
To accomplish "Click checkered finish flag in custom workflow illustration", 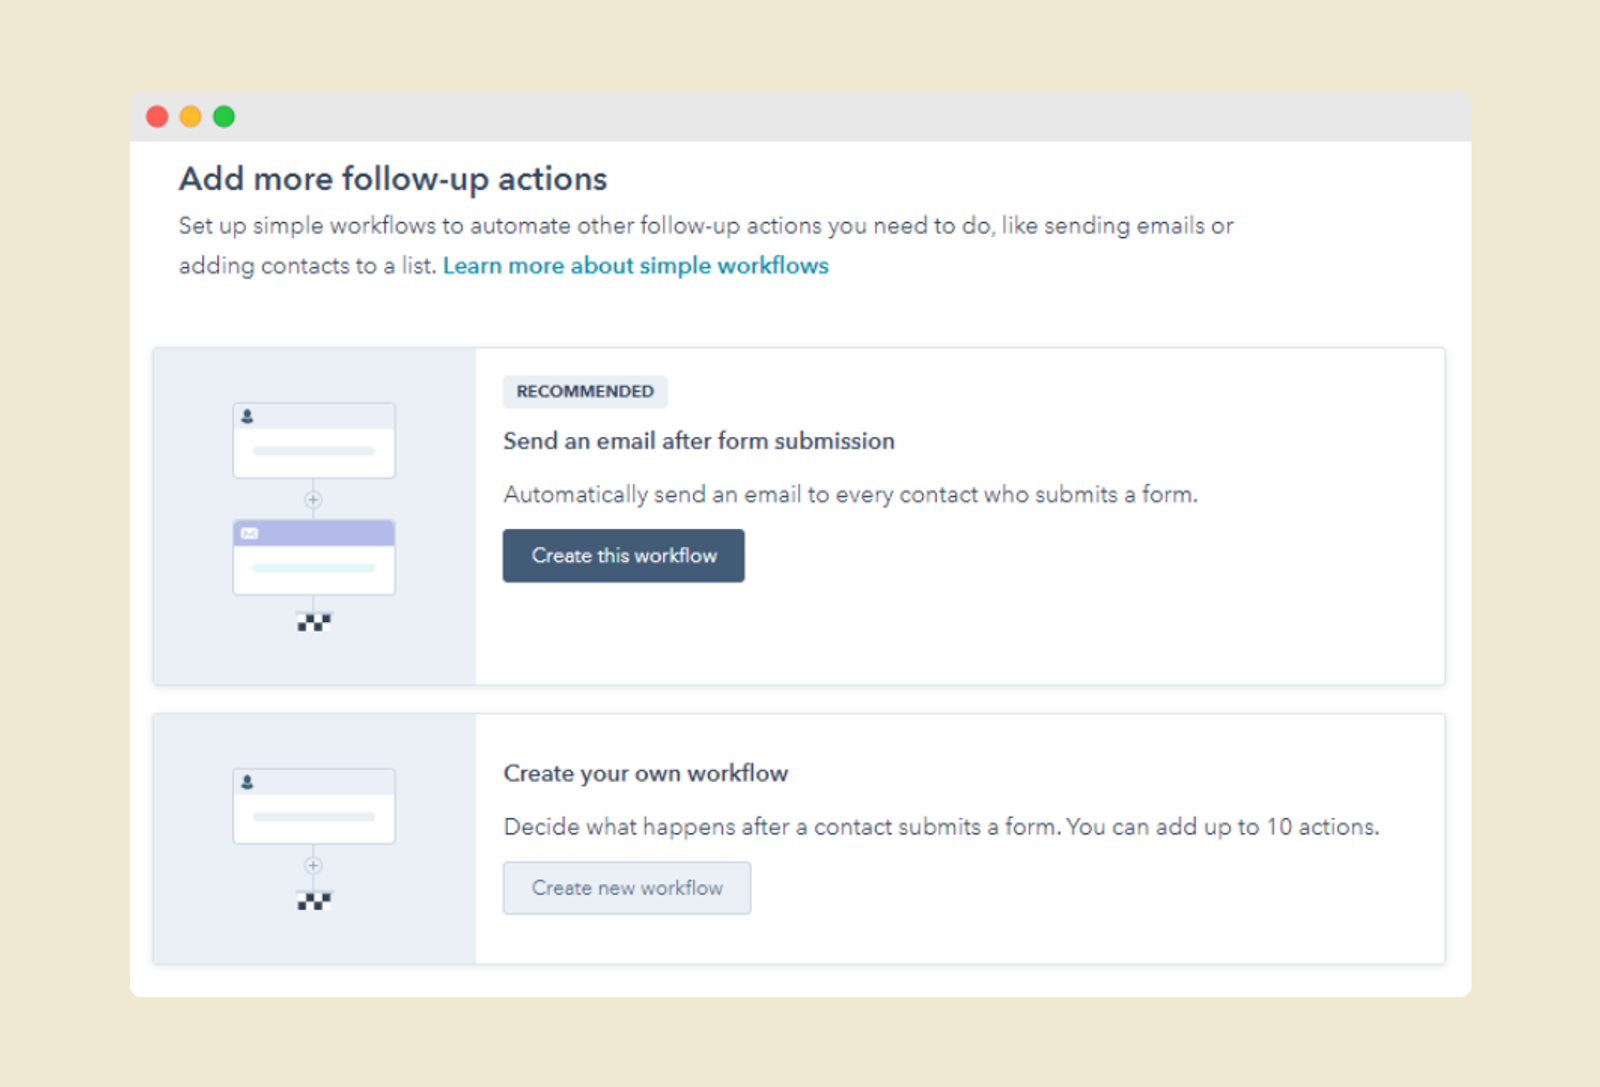I will [x=314, y=901].
